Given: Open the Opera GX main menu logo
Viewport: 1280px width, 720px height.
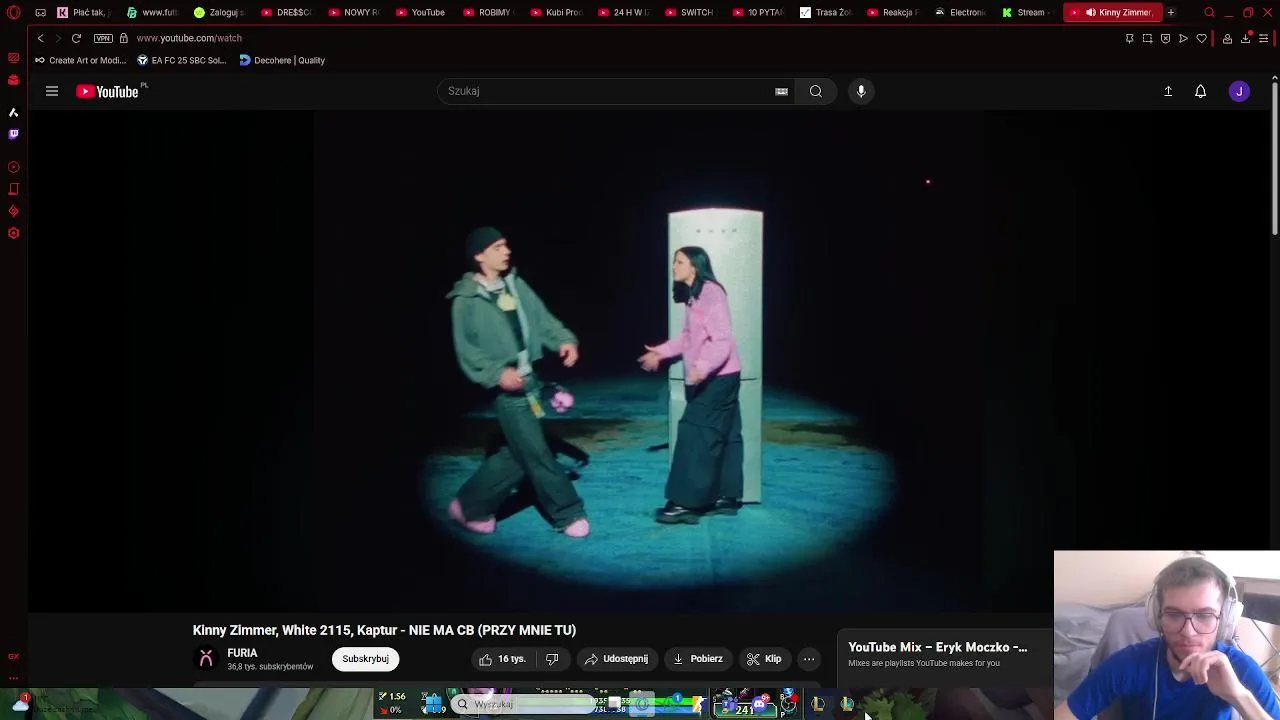Looking at the screenshot, I should [x=13, y=12].
